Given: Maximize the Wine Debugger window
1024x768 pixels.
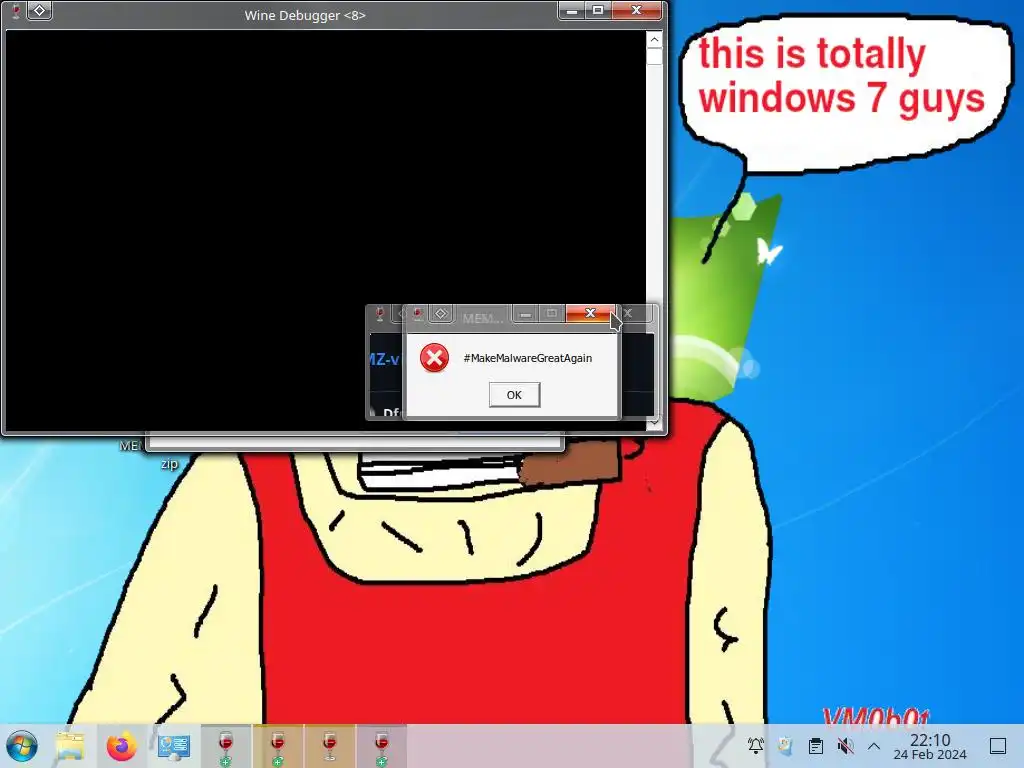Looking at the screenshot, I should [x=598, y=10].
